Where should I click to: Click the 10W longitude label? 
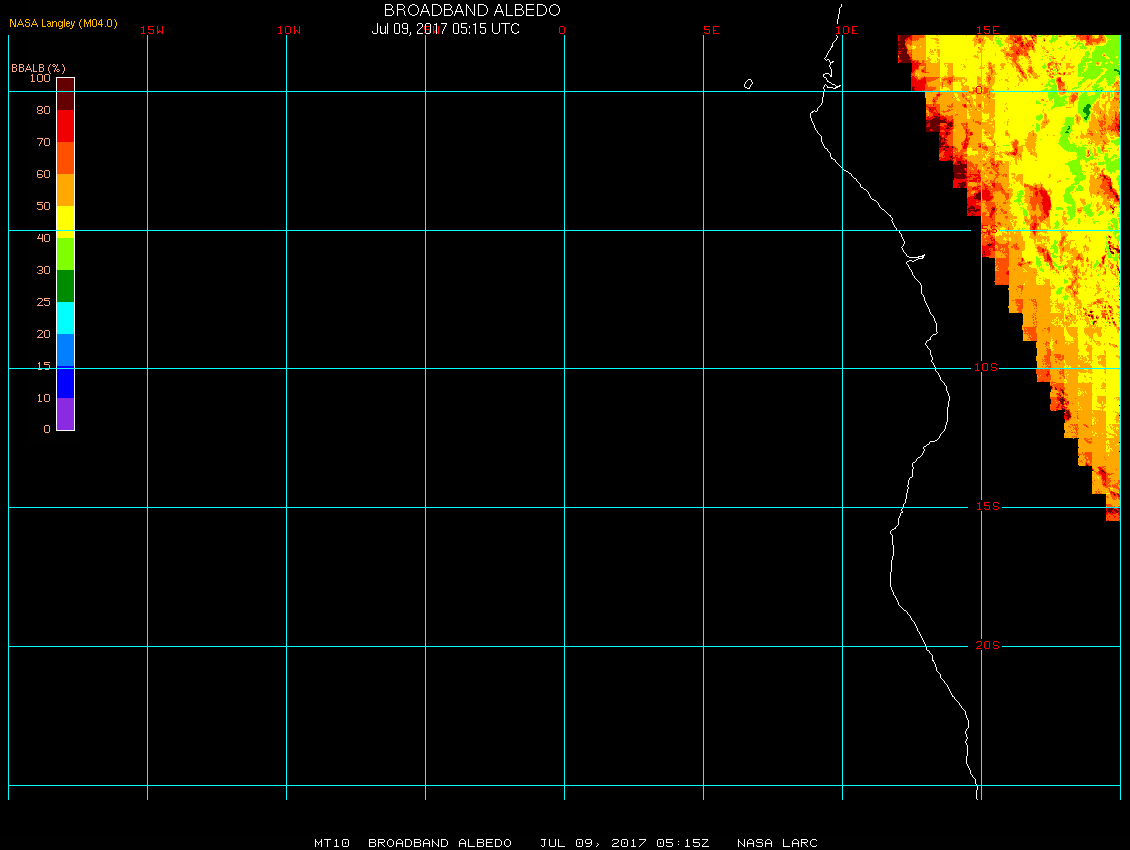tap(289, 30)
